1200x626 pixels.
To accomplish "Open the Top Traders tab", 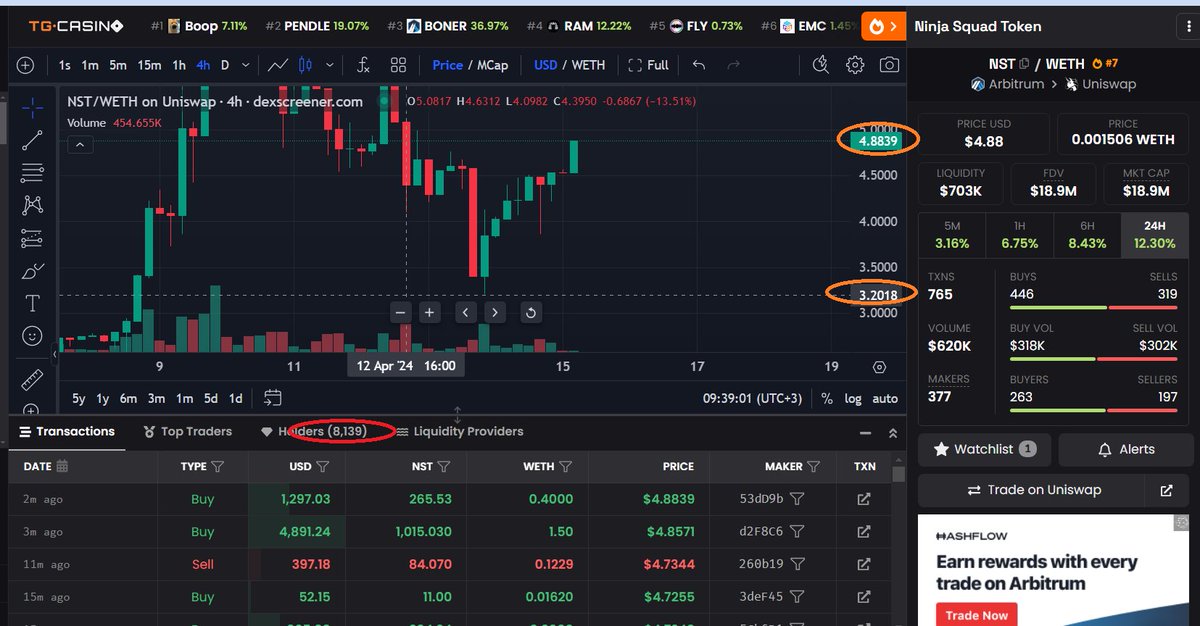I will coord(187,431).
